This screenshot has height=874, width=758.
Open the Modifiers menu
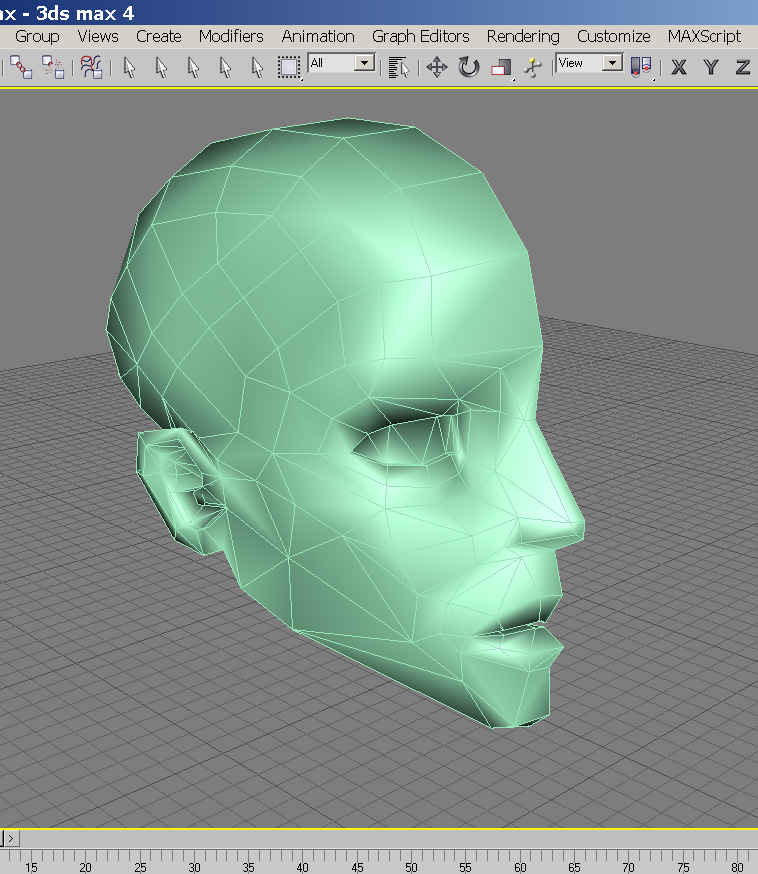click(x=231, y=36)
